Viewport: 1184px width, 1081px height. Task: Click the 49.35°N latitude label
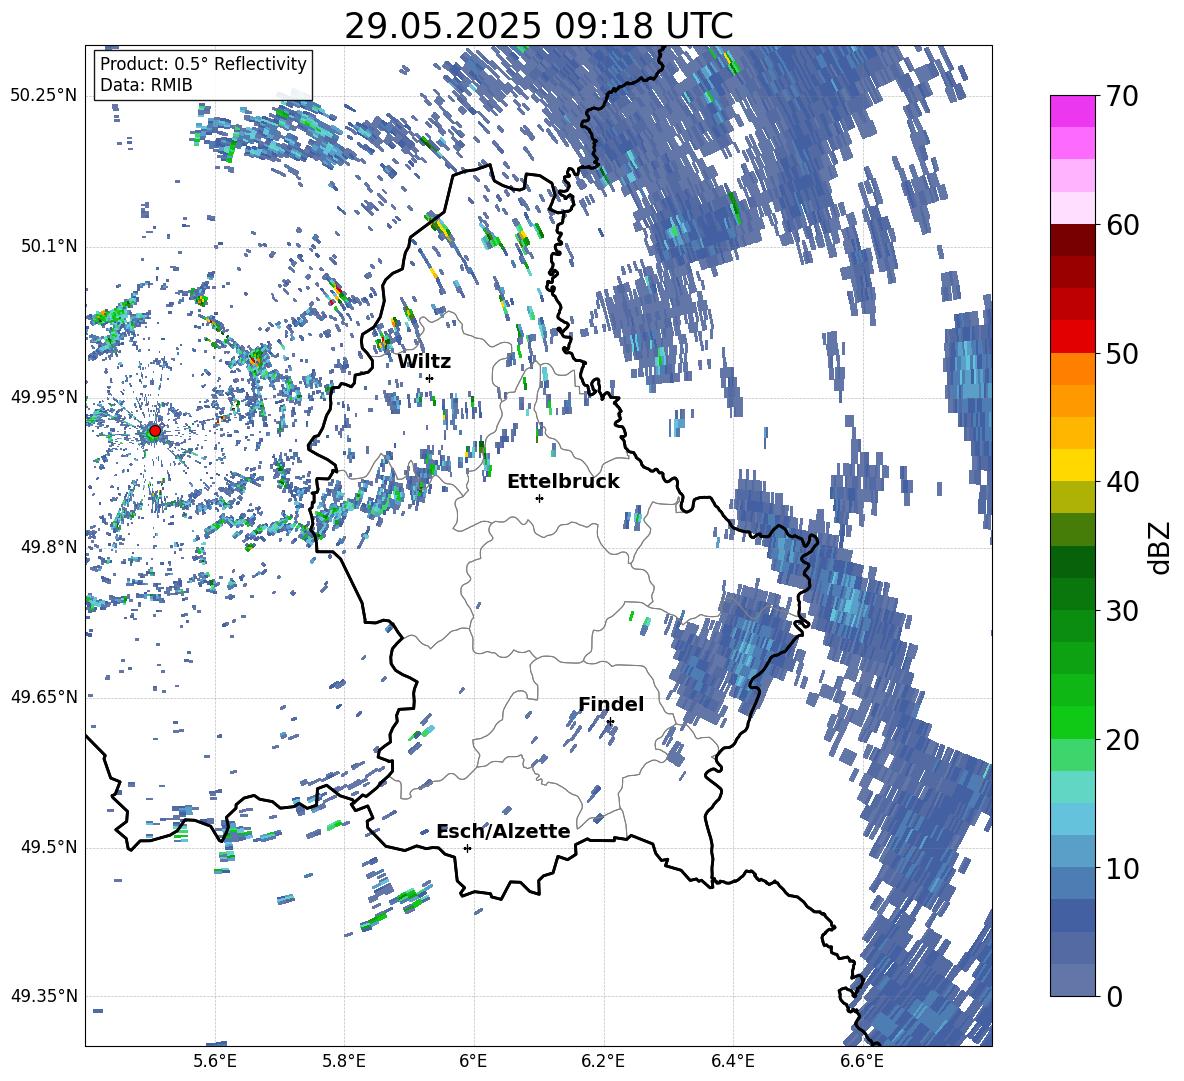[x=44, y=996]
